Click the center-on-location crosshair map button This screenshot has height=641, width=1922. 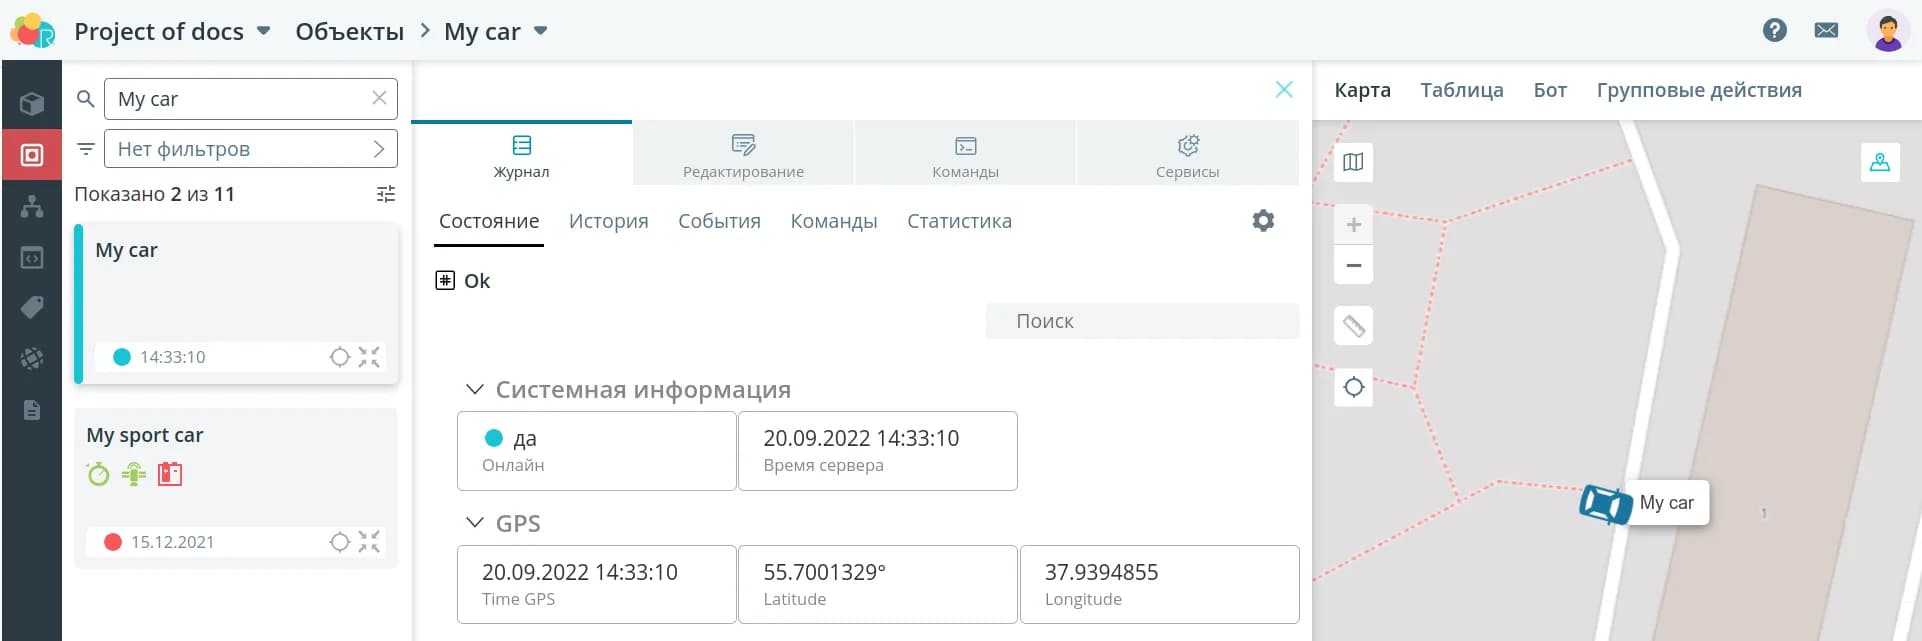1353,387
